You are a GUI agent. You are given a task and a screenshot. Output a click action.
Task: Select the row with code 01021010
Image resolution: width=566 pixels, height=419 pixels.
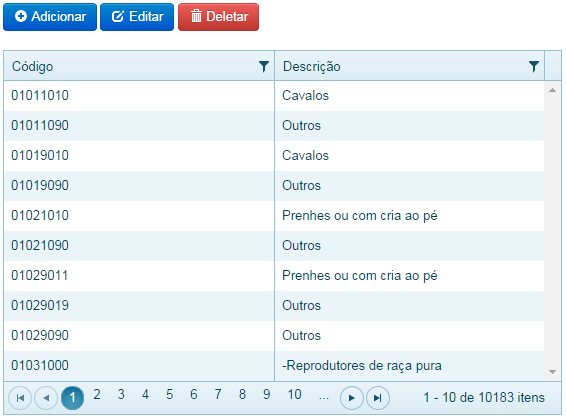click(x=274, y=215)
